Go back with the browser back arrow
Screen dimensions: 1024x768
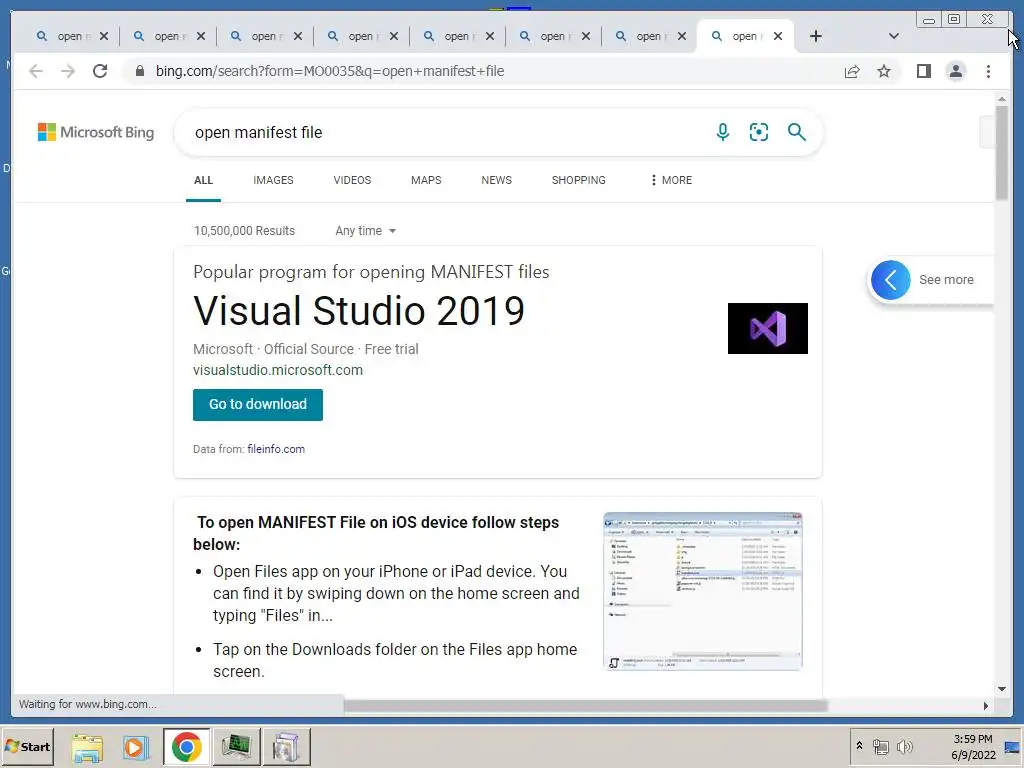(36, 71)
